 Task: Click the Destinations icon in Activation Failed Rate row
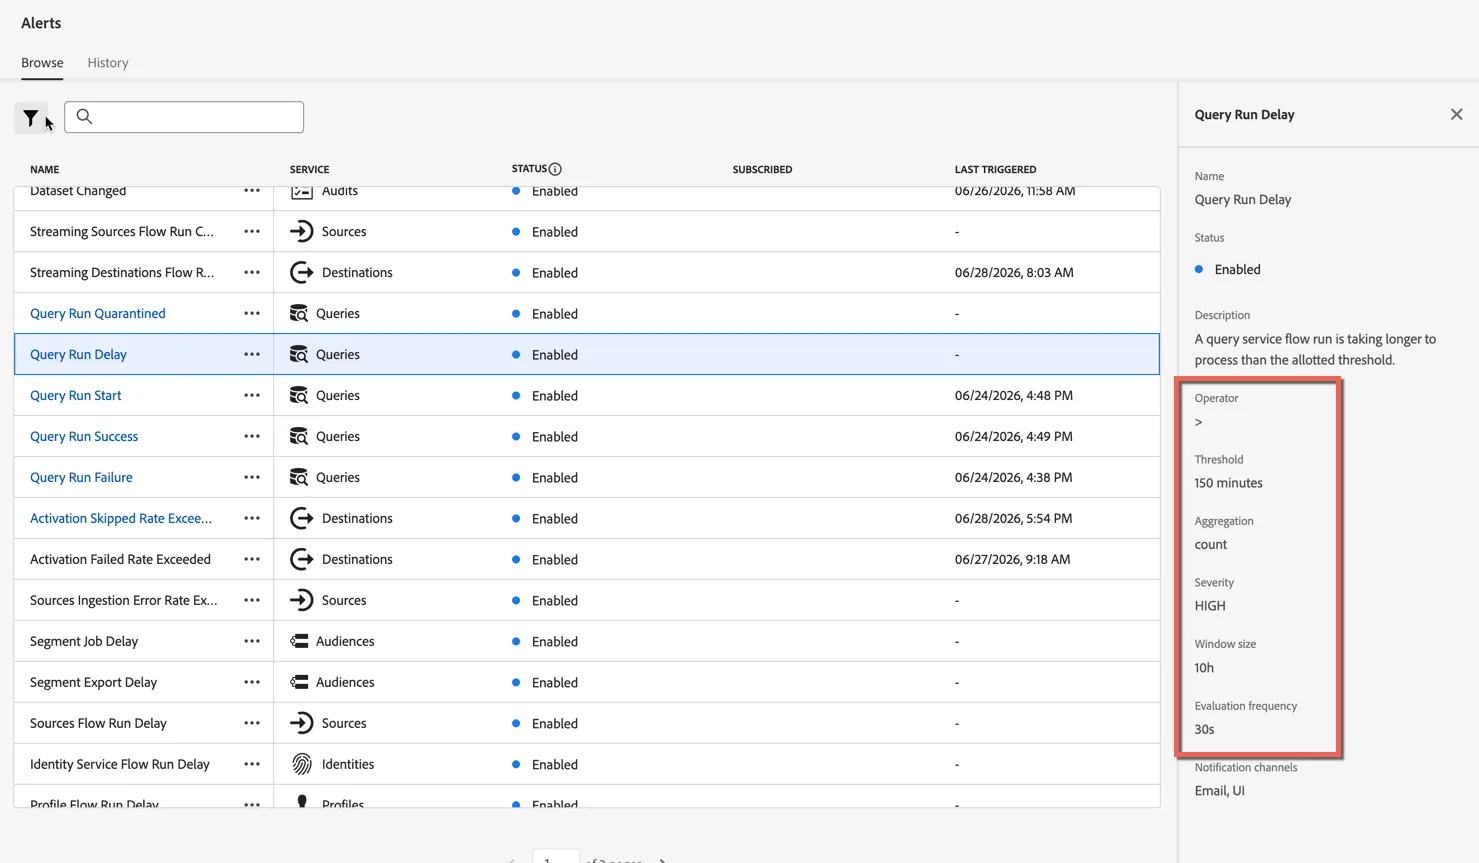[301, 559]
